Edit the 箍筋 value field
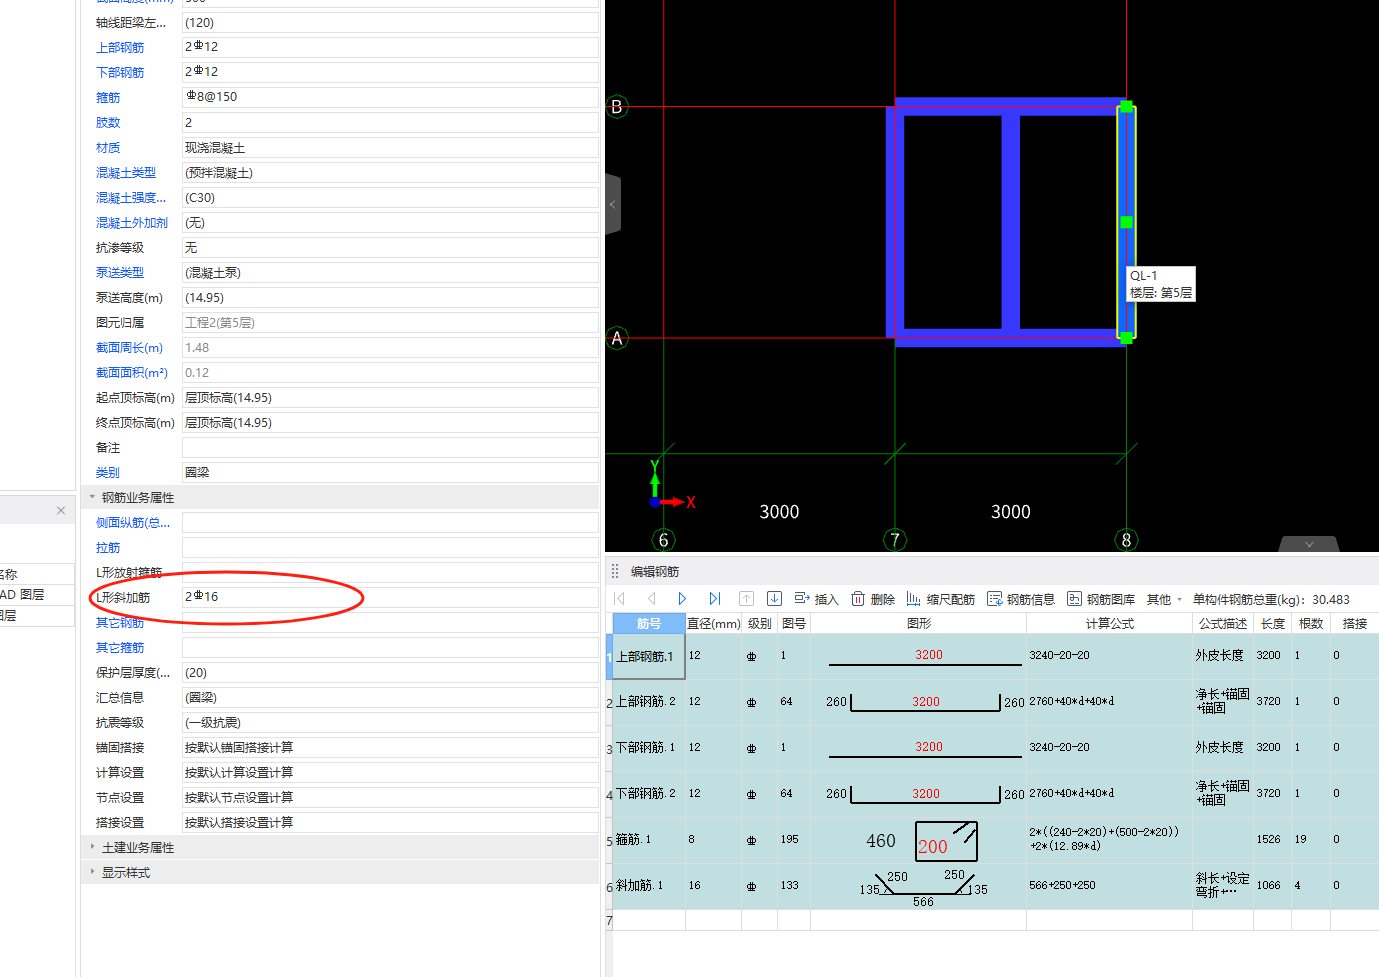The image size is (1379, 977). [390, 97]
